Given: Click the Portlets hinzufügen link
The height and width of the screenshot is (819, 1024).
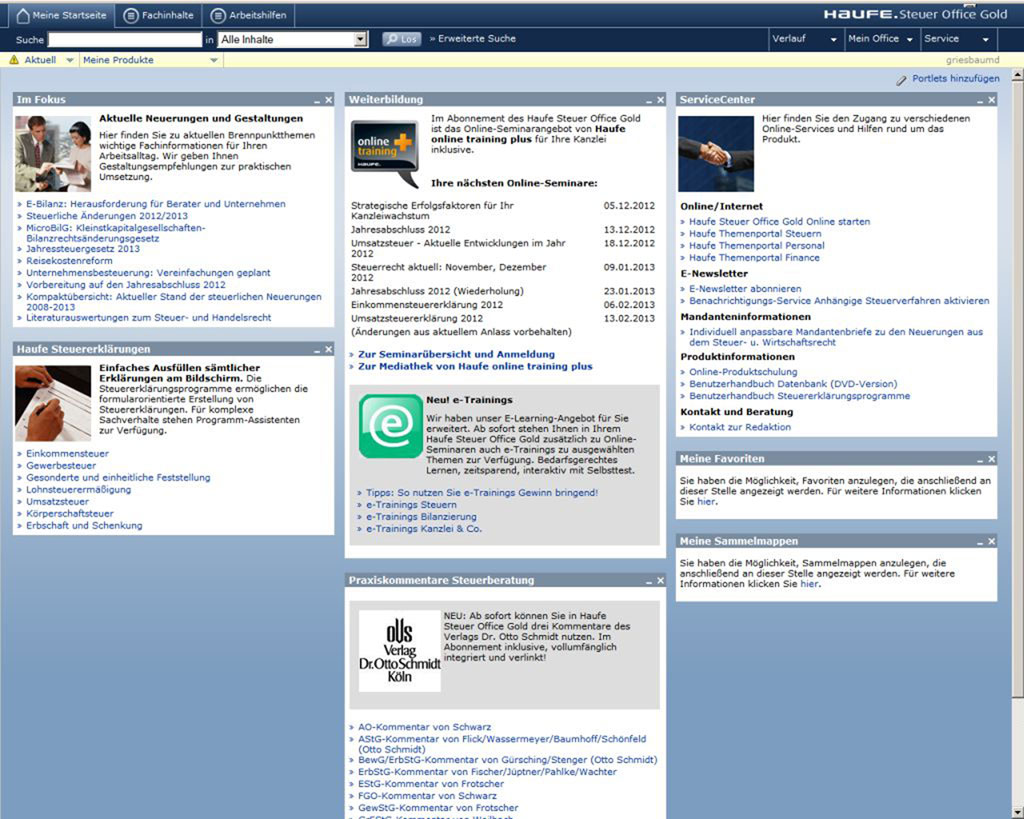Looking at the screenshot, I should pyautogui.click(x=955, y=78).
